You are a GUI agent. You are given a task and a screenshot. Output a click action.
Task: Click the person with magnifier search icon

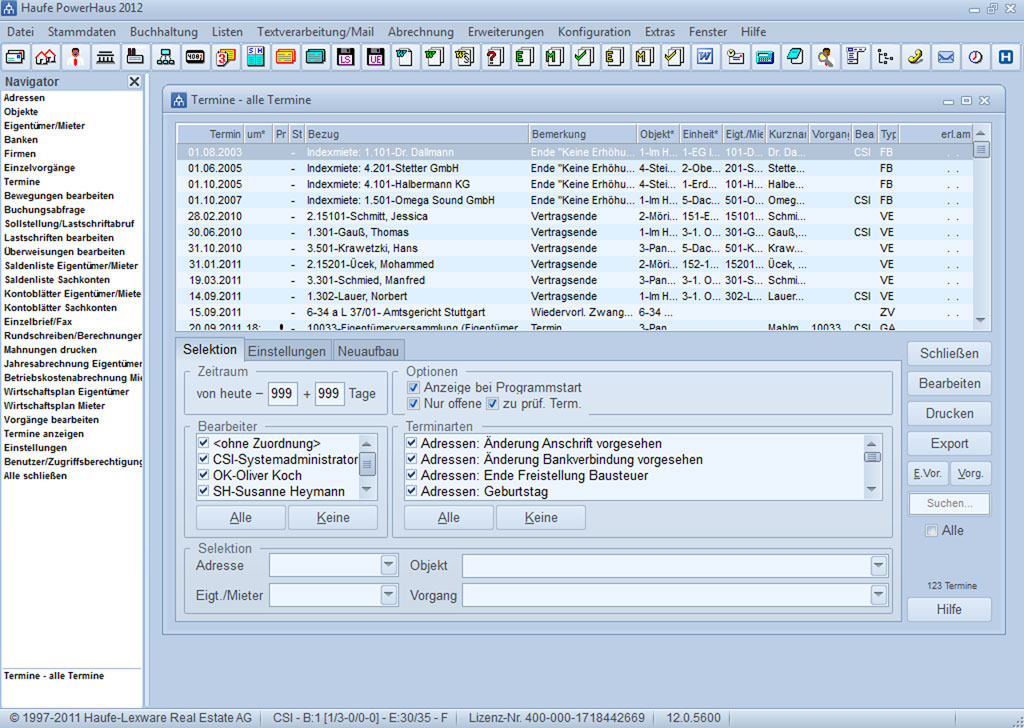[825, 57]
